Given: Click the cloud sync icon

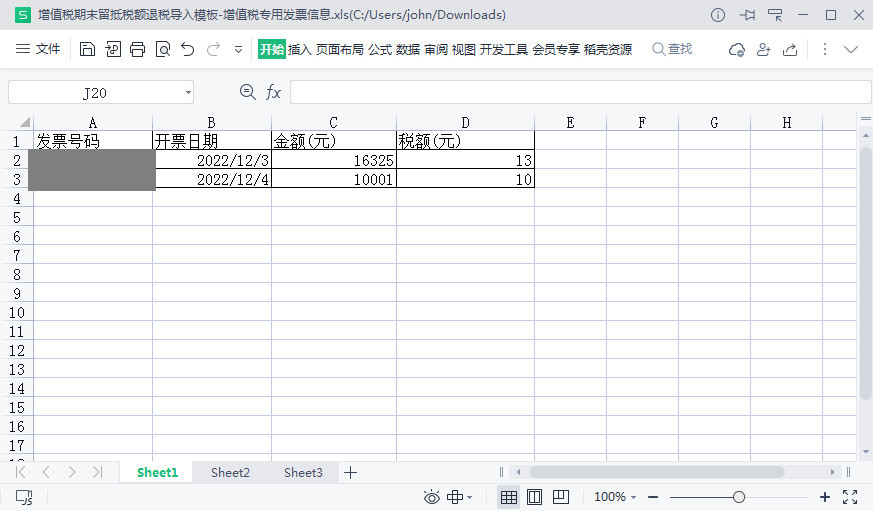Looking at the screenshot, I should point(737,49).
